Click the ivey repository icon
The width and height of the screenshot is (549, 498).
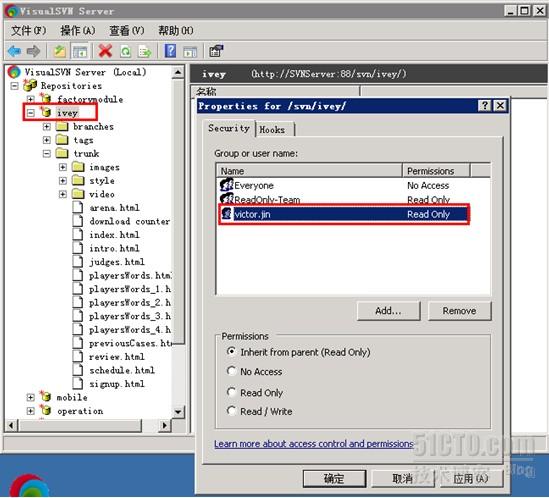[46, 112]
